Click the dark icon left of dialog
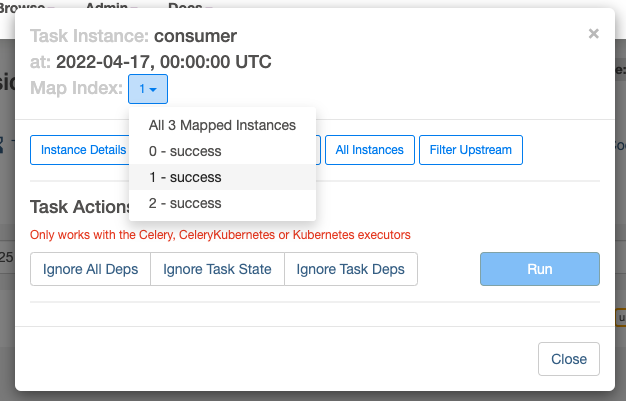Screen dimensions: 626x401 (2, 145)
